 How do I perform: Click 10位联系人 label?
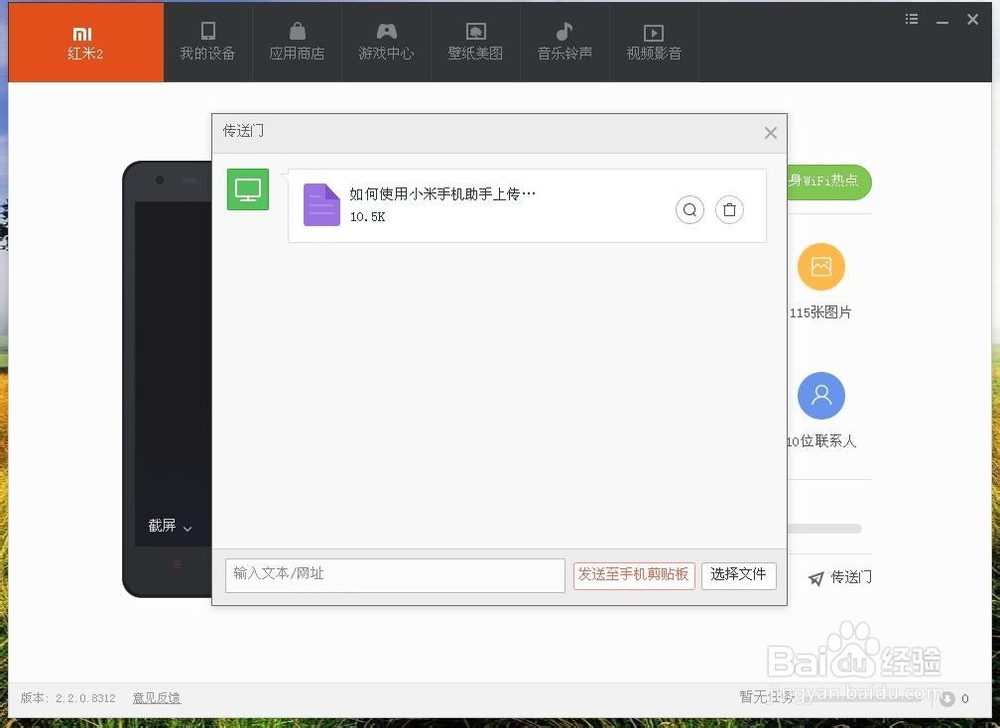tap(821, 441)
